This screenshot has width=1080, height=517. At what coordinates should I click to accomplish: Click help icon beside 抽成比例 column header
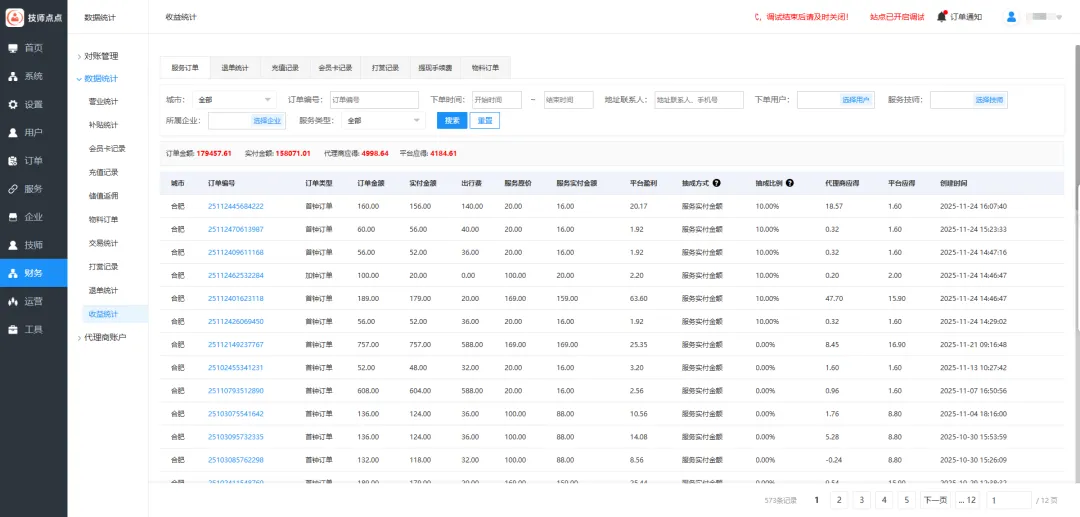(x=790, y=184)
